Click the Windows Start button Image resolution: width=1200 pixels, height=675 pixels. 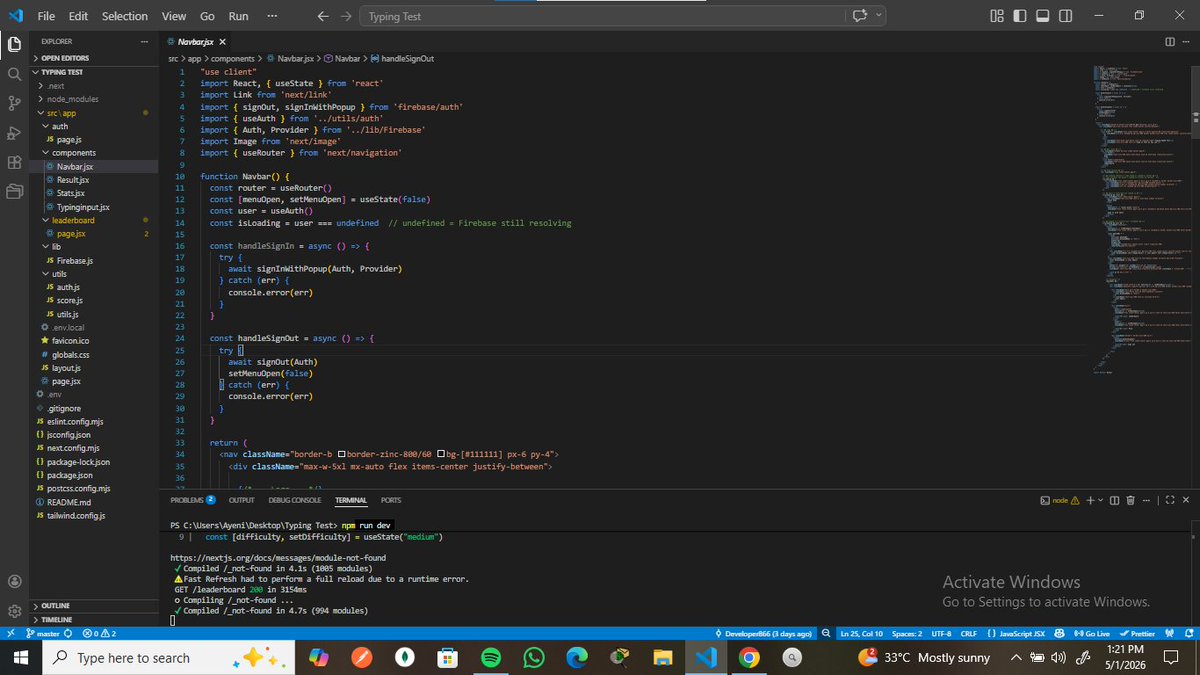[x=22, y=657]
